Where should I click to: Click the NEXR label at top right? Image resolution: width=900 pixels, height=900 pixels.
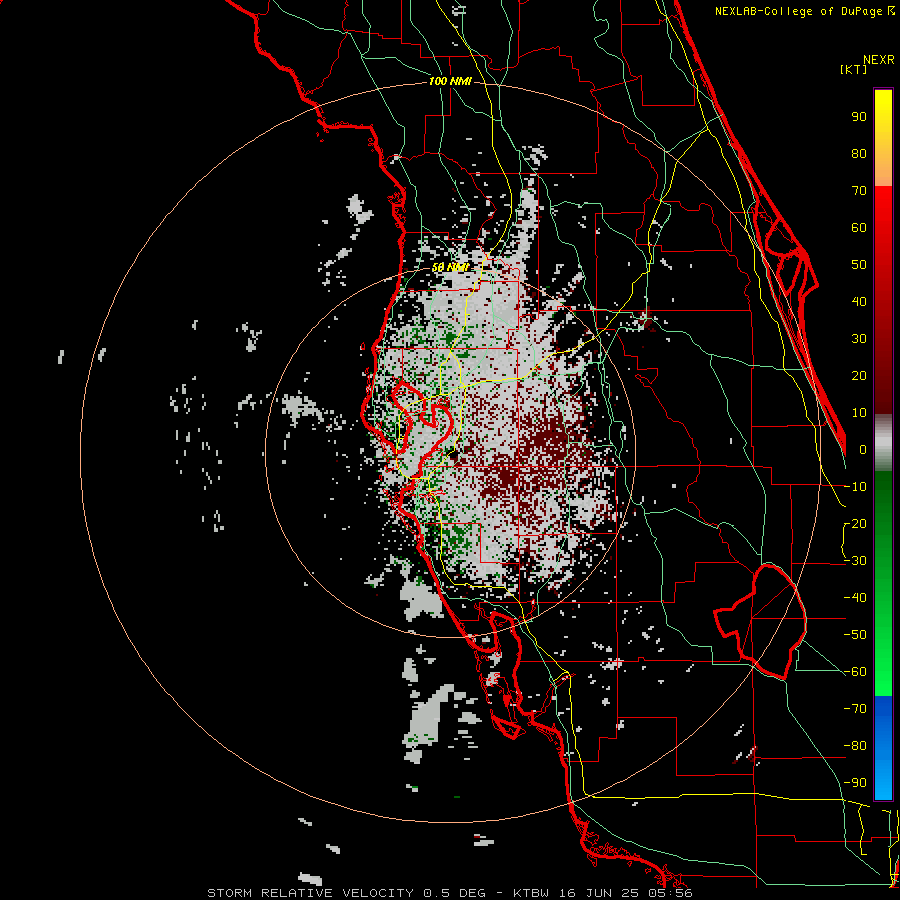point(878,60)
